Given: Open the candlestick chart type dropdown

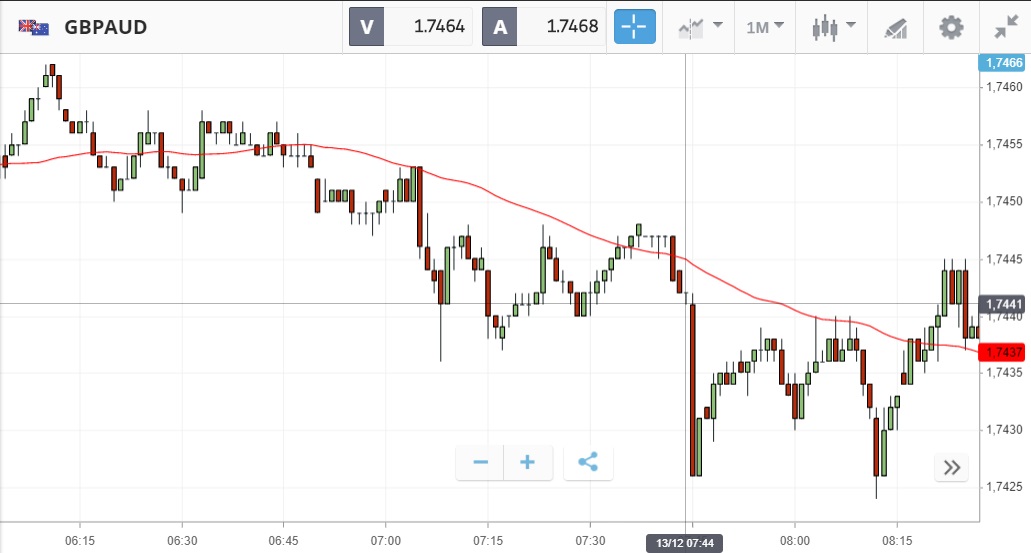Looking at the screenshot, I should click(834, 27).
